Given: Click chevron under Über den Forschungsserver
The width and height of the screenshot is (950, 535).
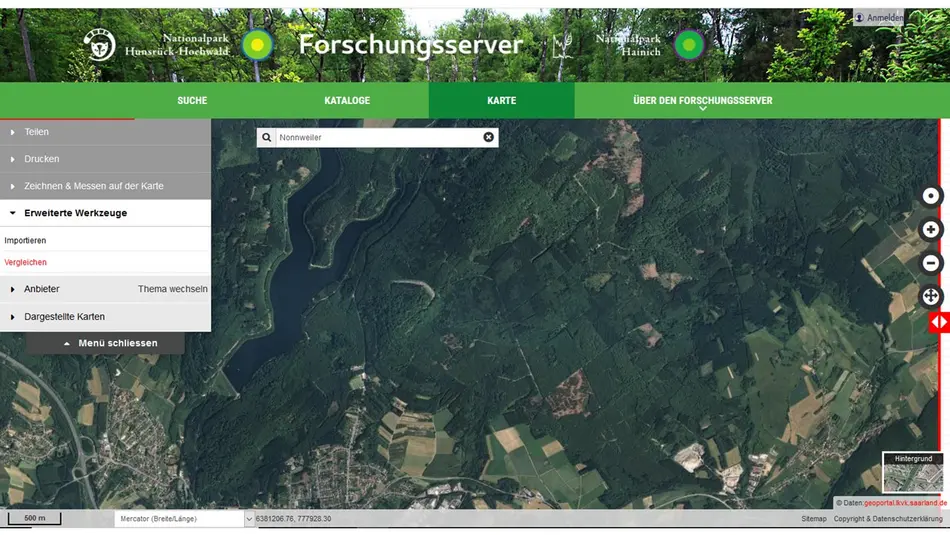Looking at the screenshot, I should pos(703,109).
